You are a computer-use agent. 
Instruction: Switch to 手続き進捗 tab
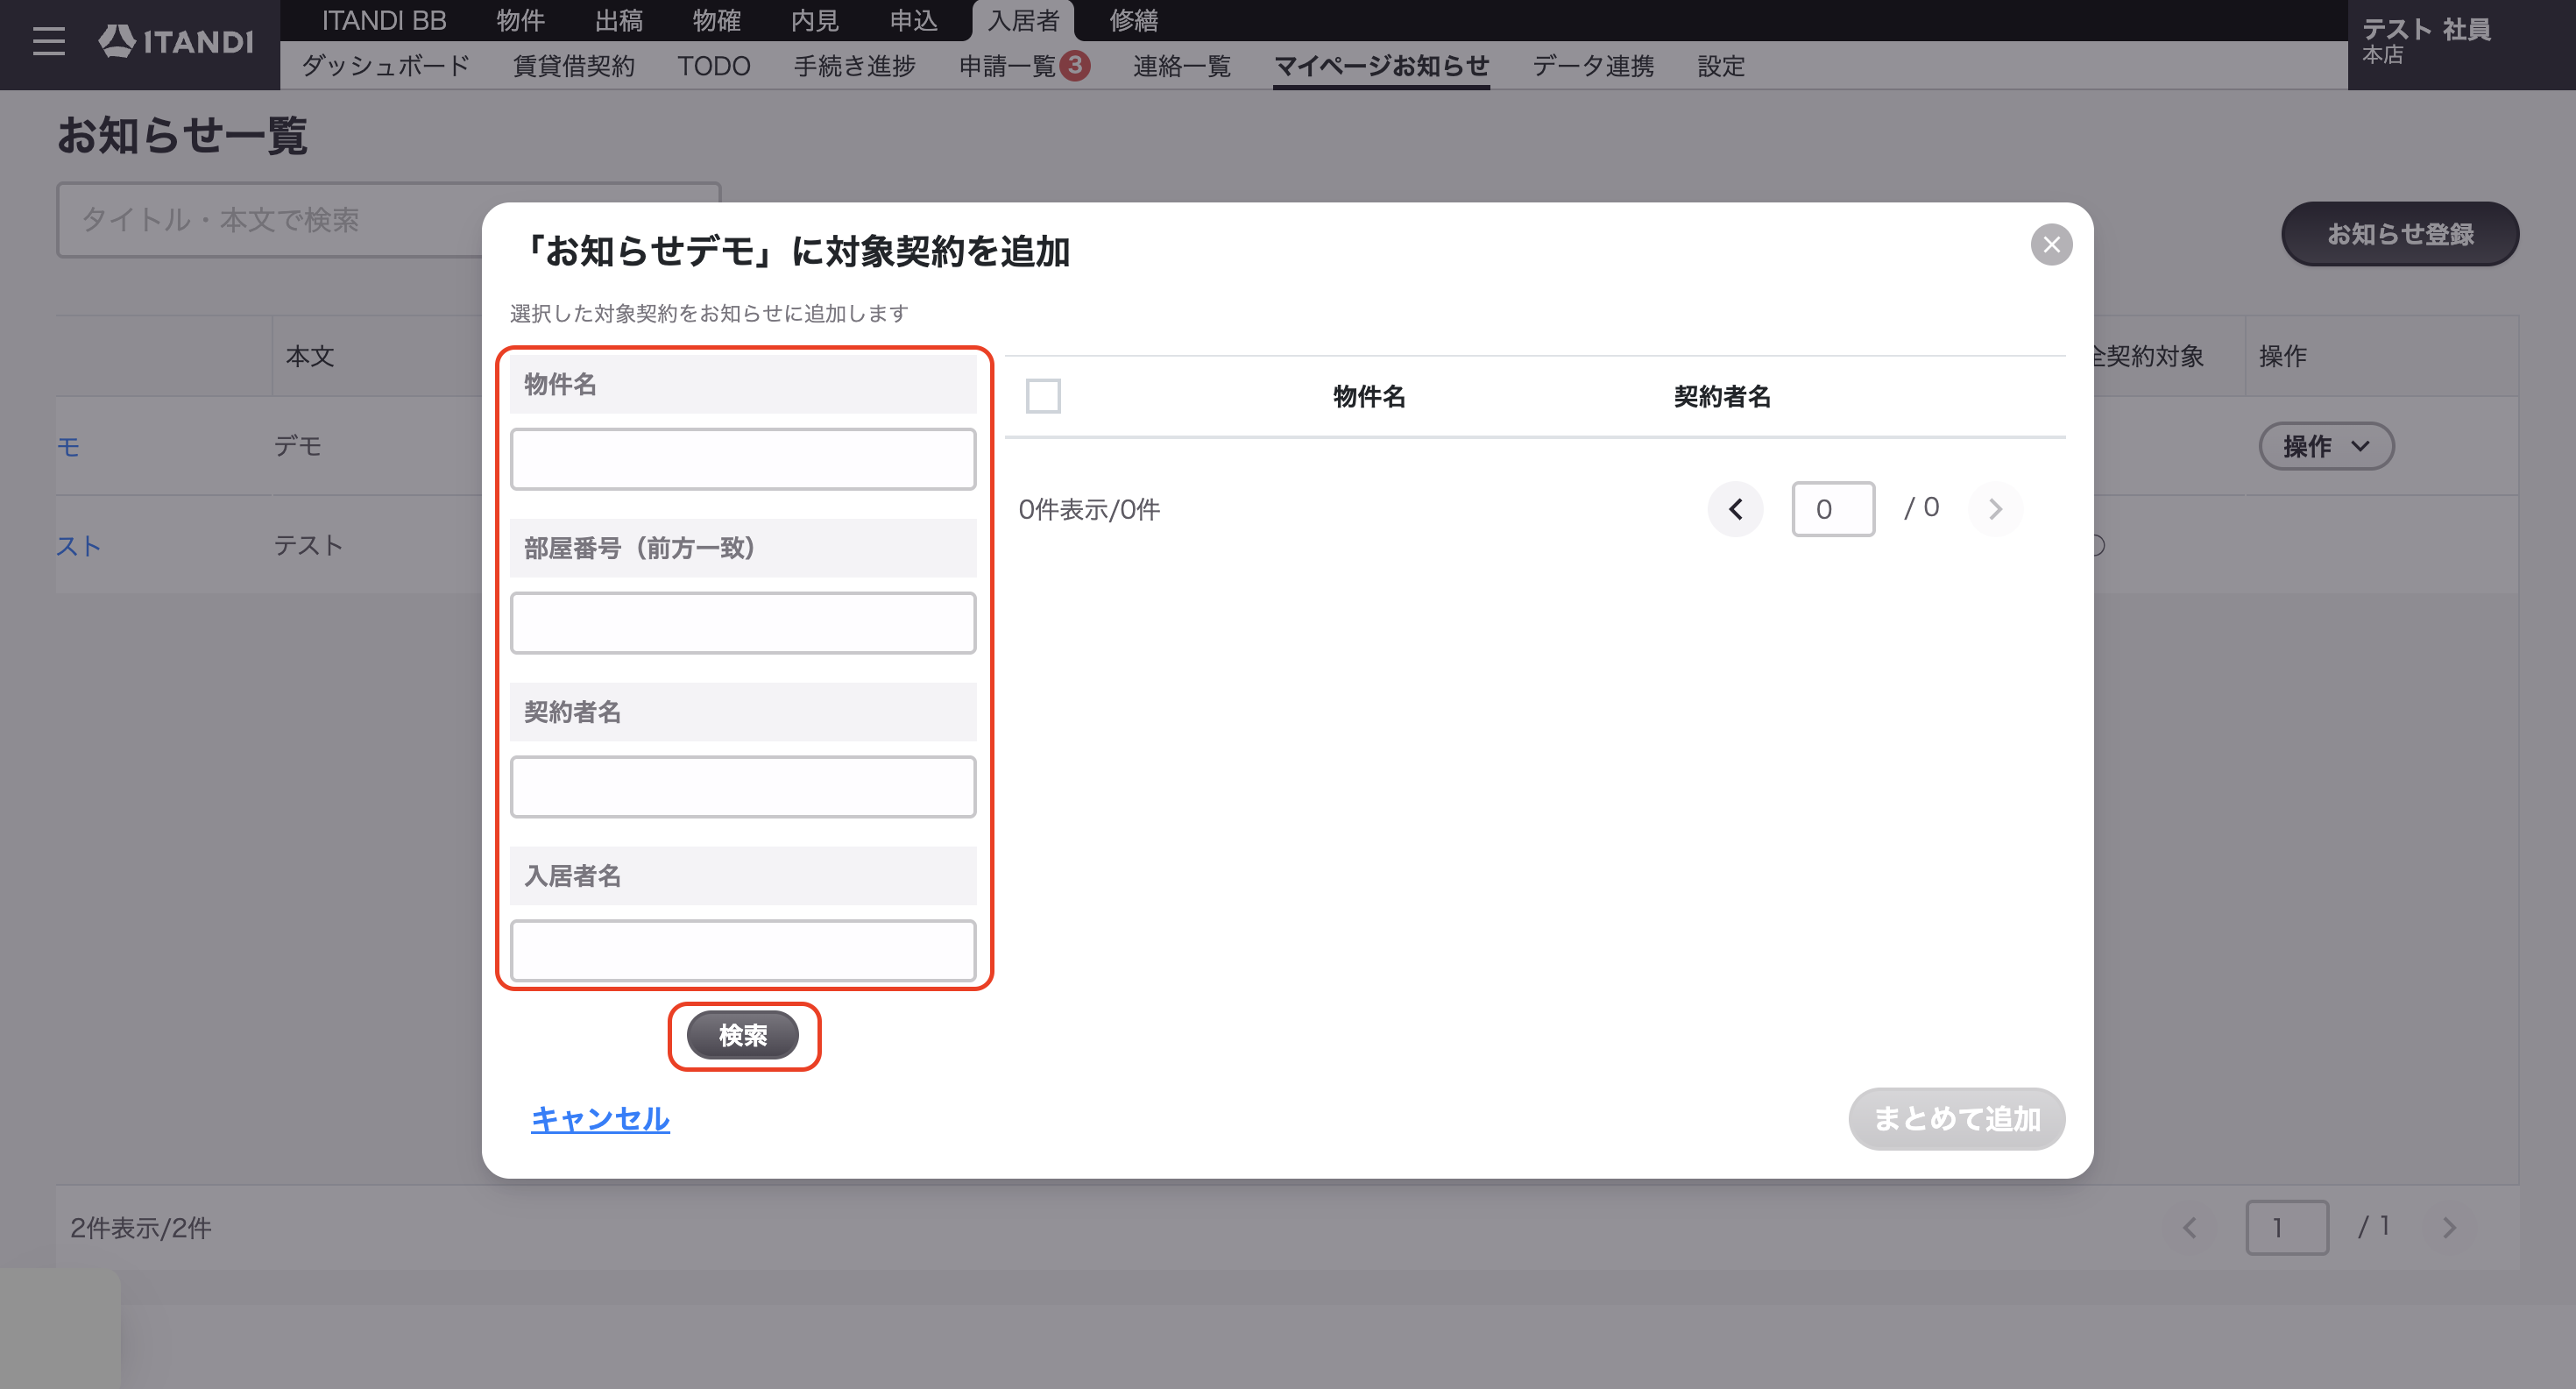point(855,66)
